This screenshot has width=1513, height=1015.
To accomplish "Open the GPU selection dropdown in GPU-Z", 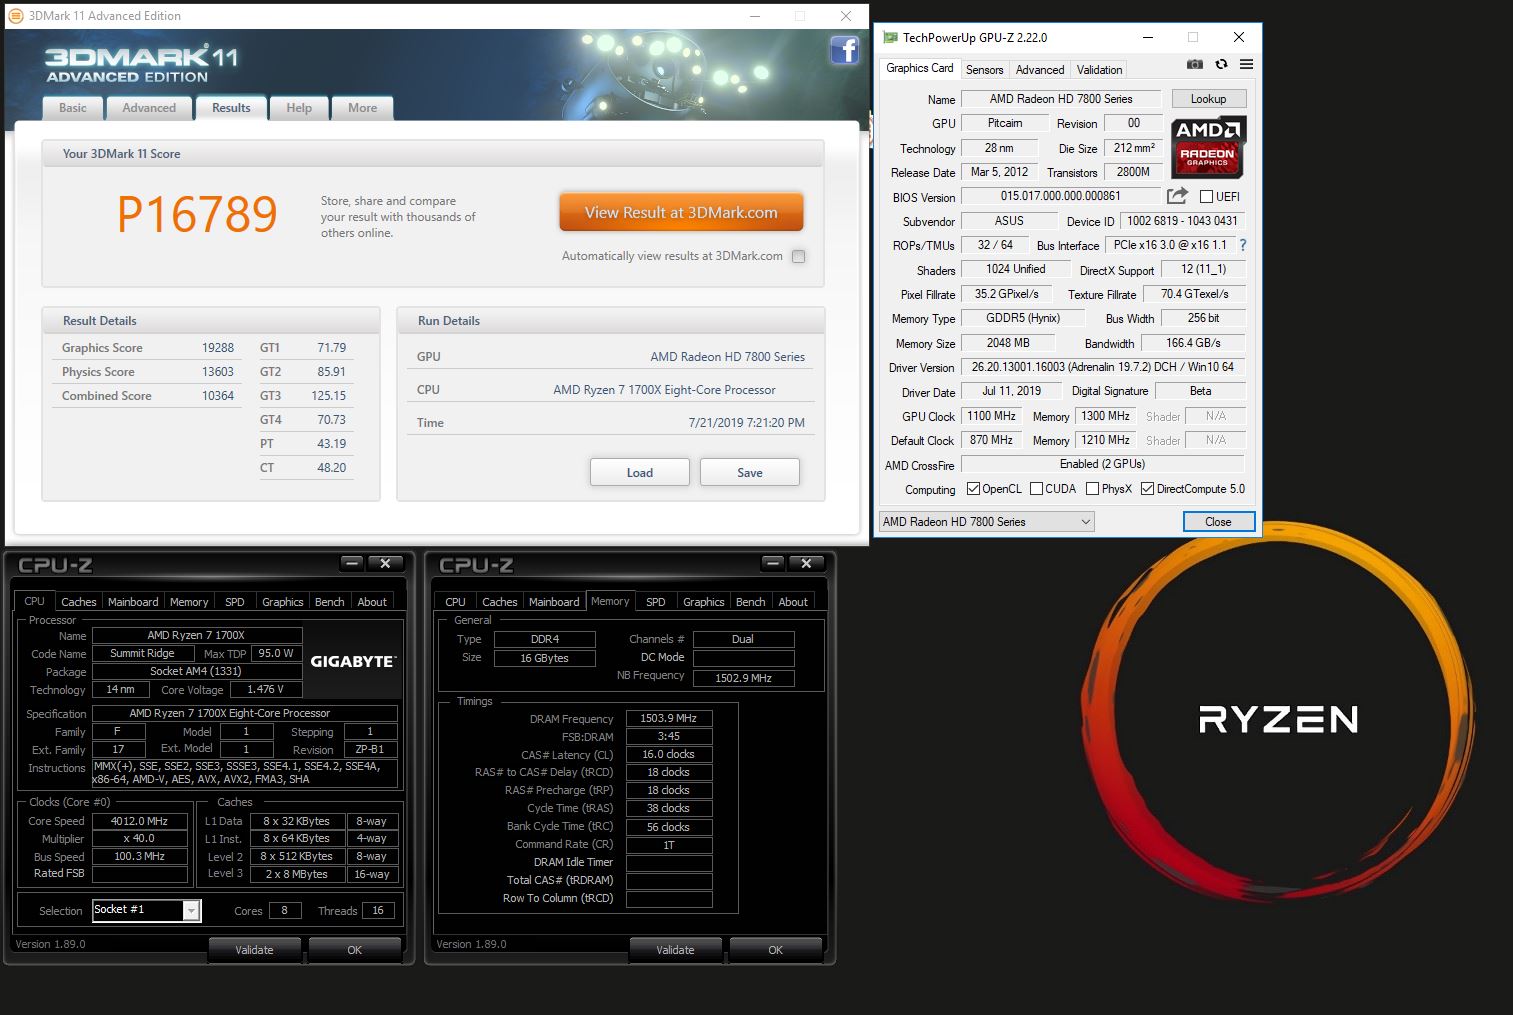I will (986, 521).
